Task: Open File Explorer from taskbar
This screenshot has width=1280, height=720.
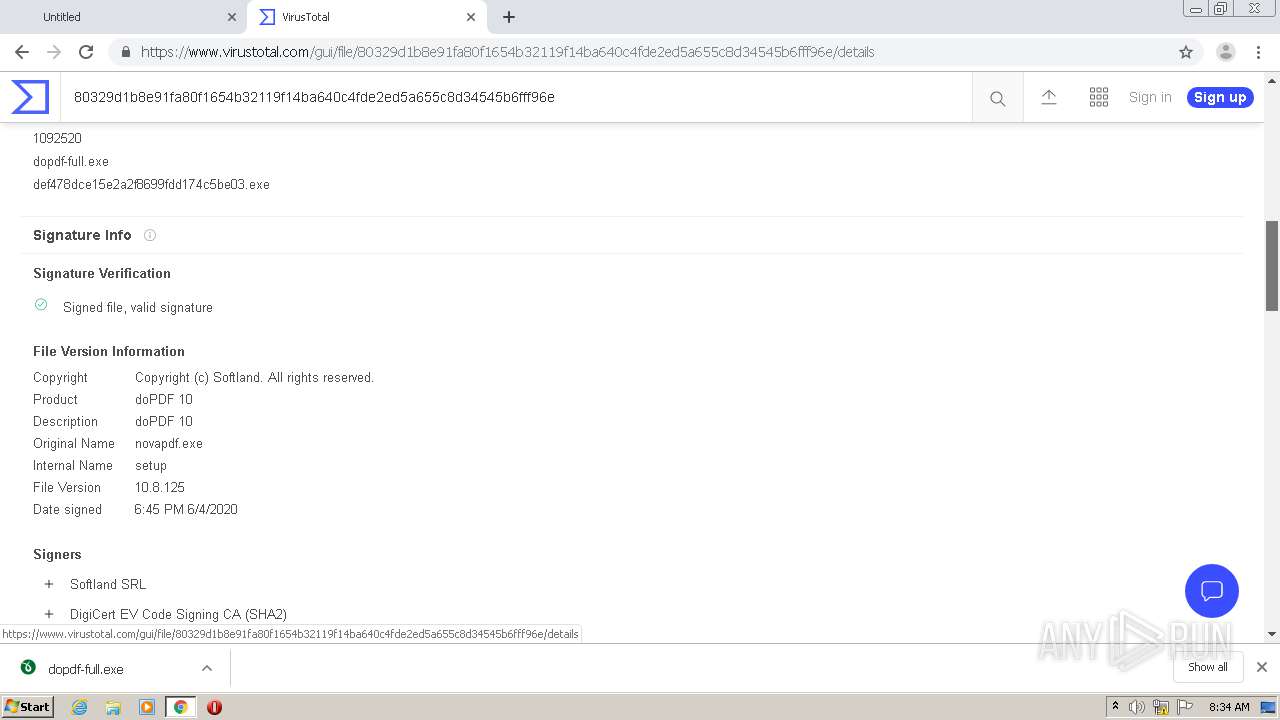Action: [x=113, y=707]
